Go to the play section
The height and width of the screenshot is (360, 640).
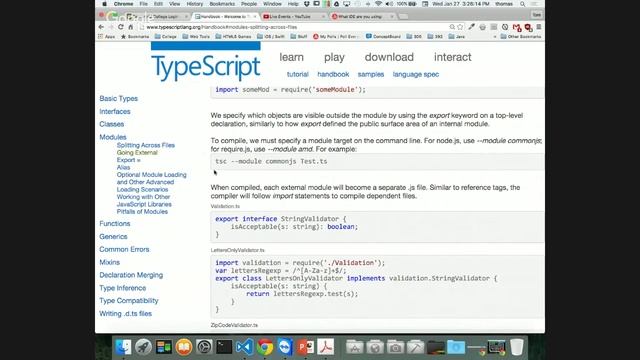(x=334, y=57)
